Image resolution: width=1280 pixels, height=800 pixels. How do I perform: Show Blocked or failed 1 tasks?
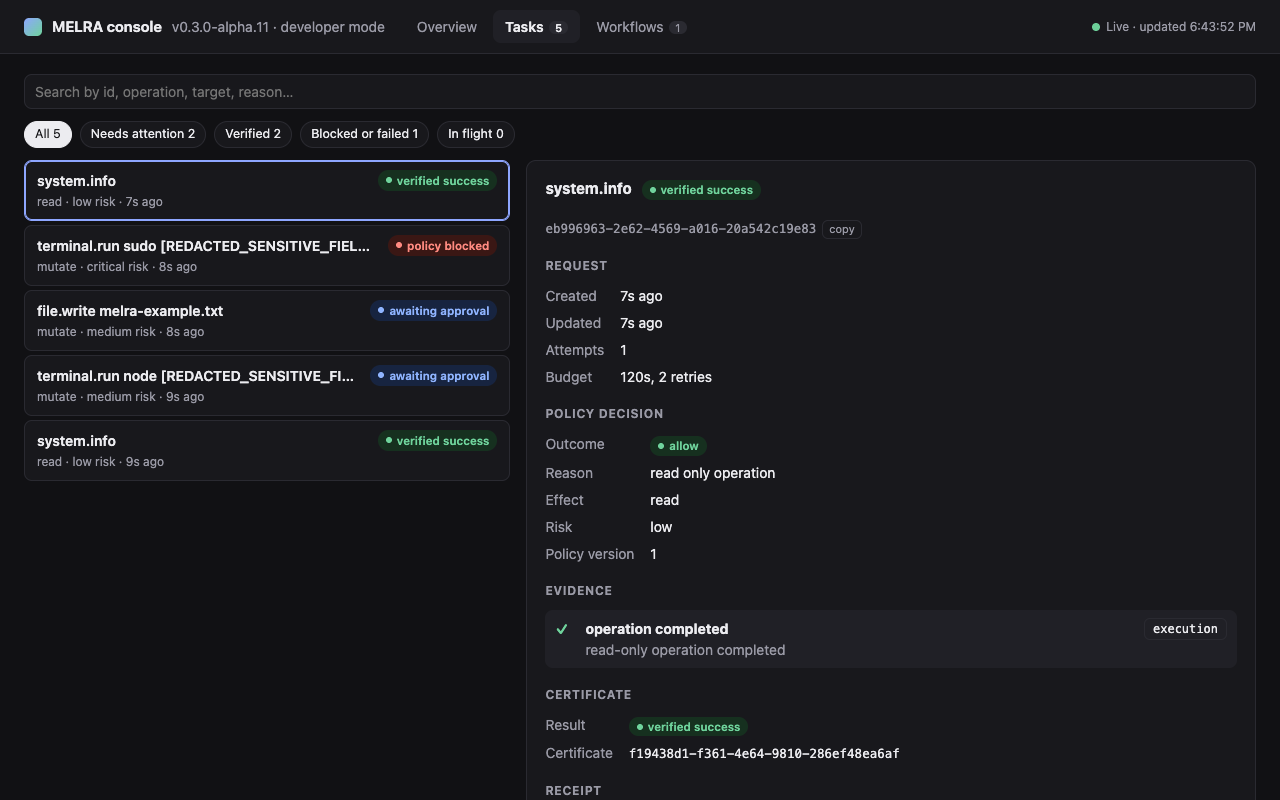365,134
